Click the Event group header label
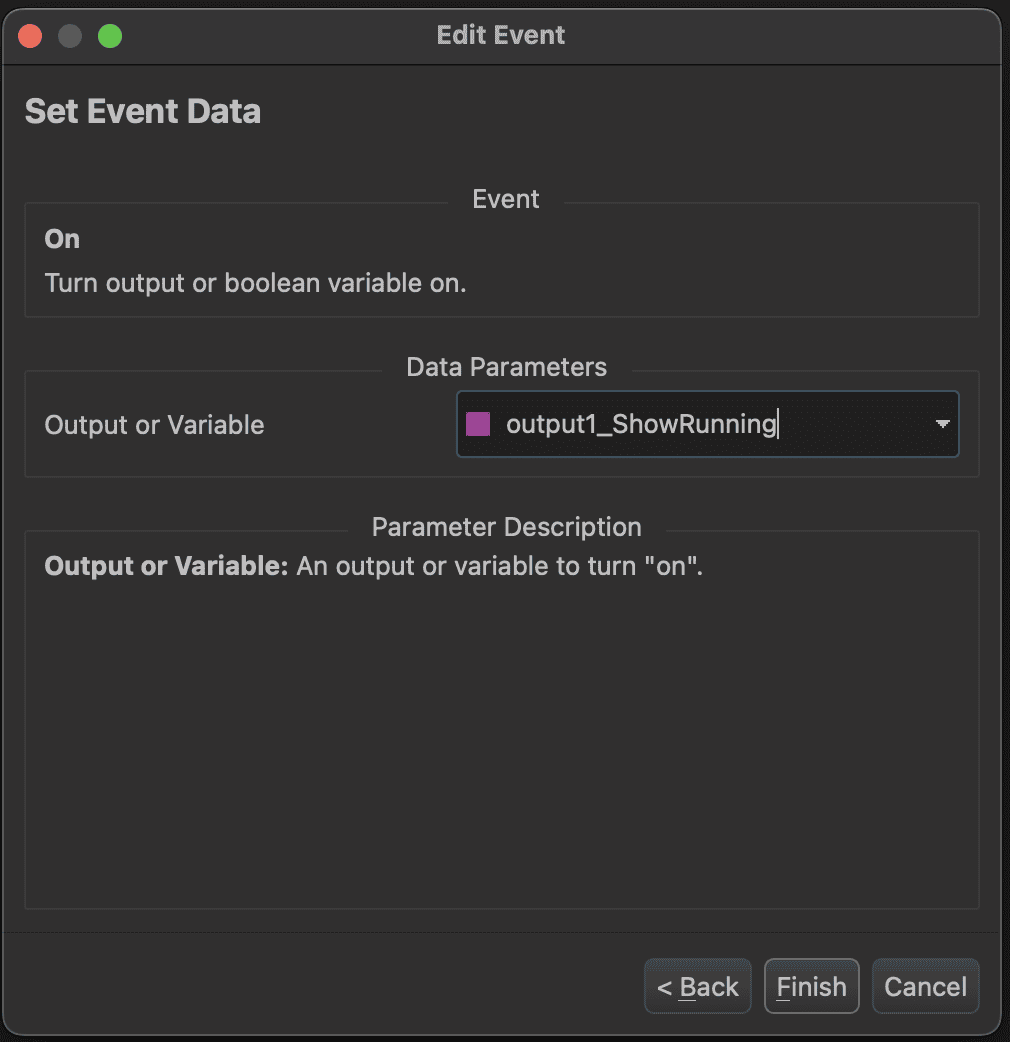 click(x=506, y=199)
